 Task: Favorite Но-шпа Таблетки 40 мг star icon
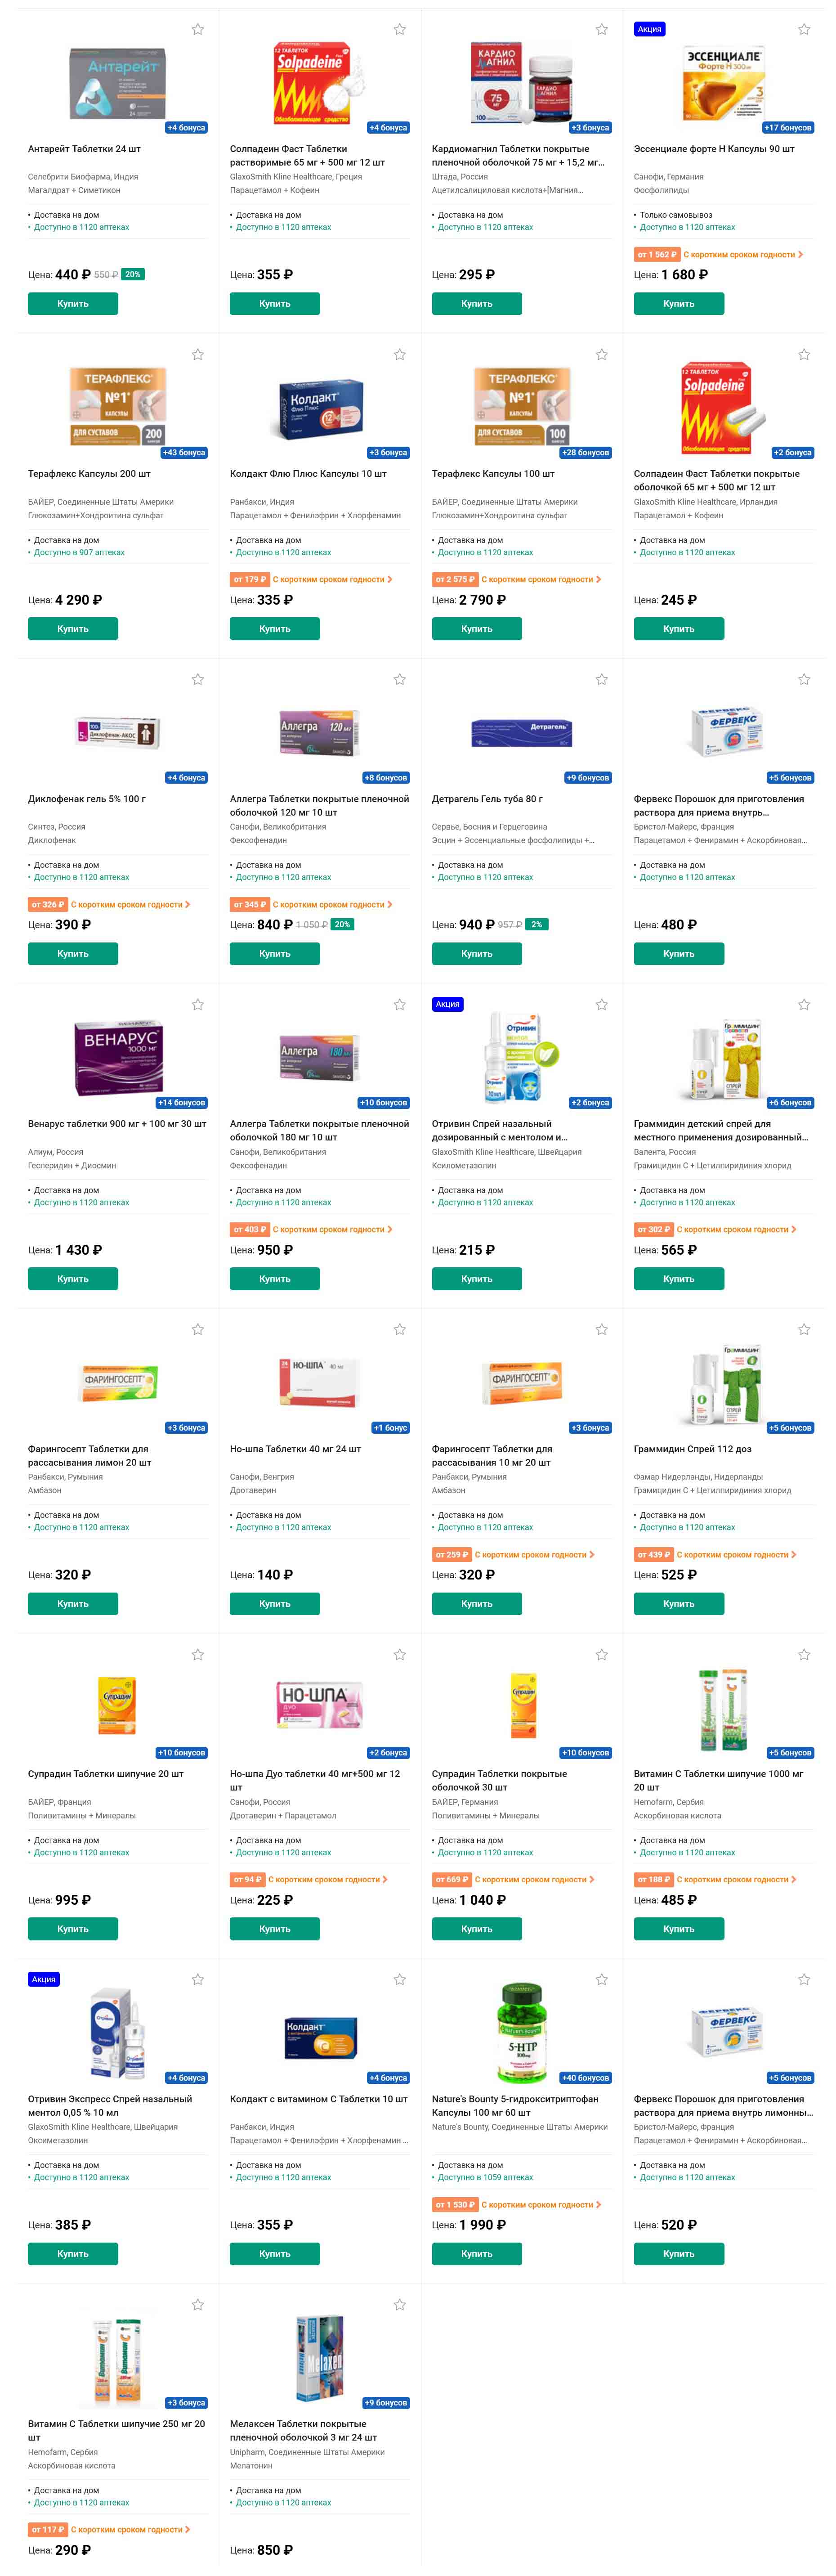tap(400, 1329)
